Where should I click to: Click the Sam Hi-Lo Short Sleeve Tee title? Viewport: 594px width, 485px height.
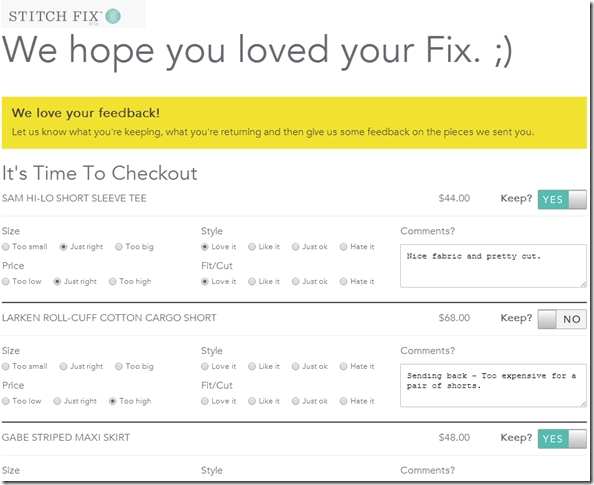point(74,198)
